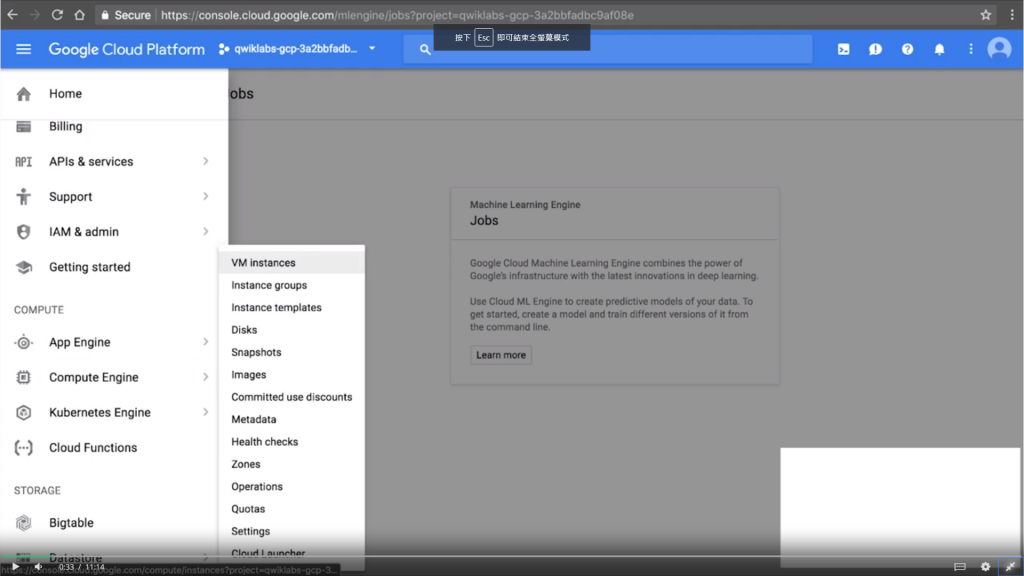This screenshot has height=576, width=1024.
Task: Click the search magnifier icon
Action: 425,49
